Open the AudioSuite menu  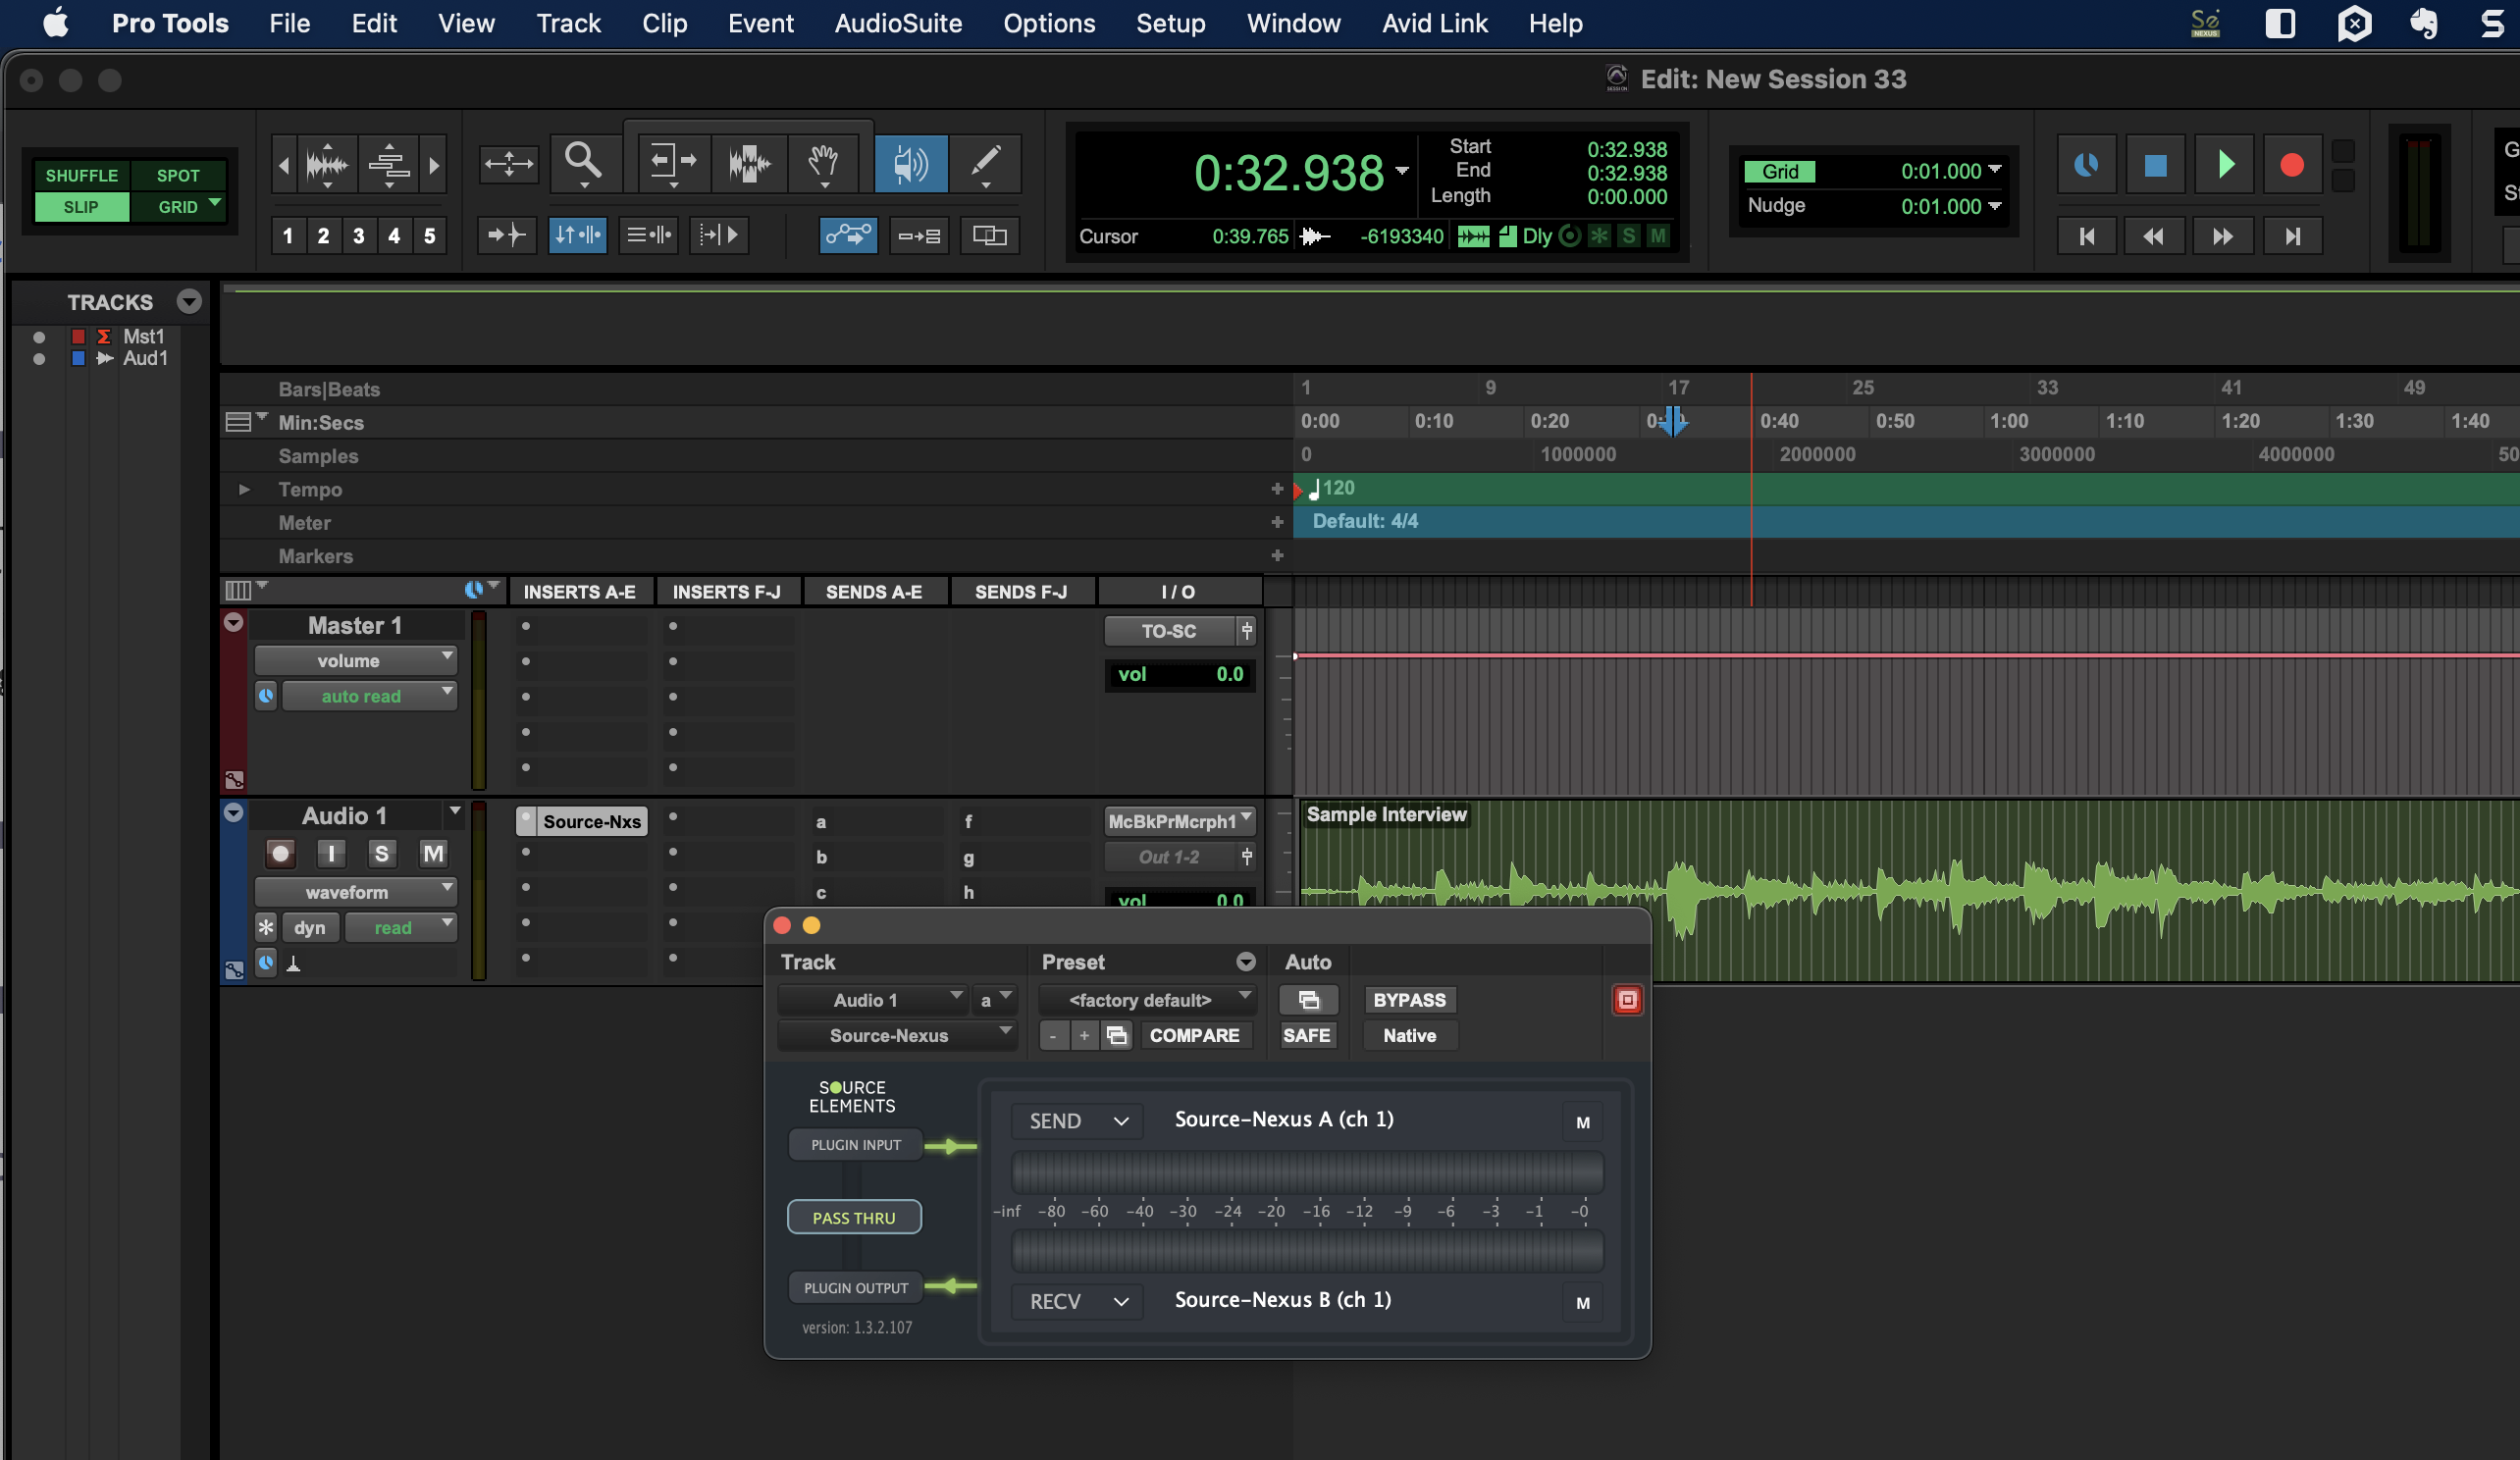(898, 23)
